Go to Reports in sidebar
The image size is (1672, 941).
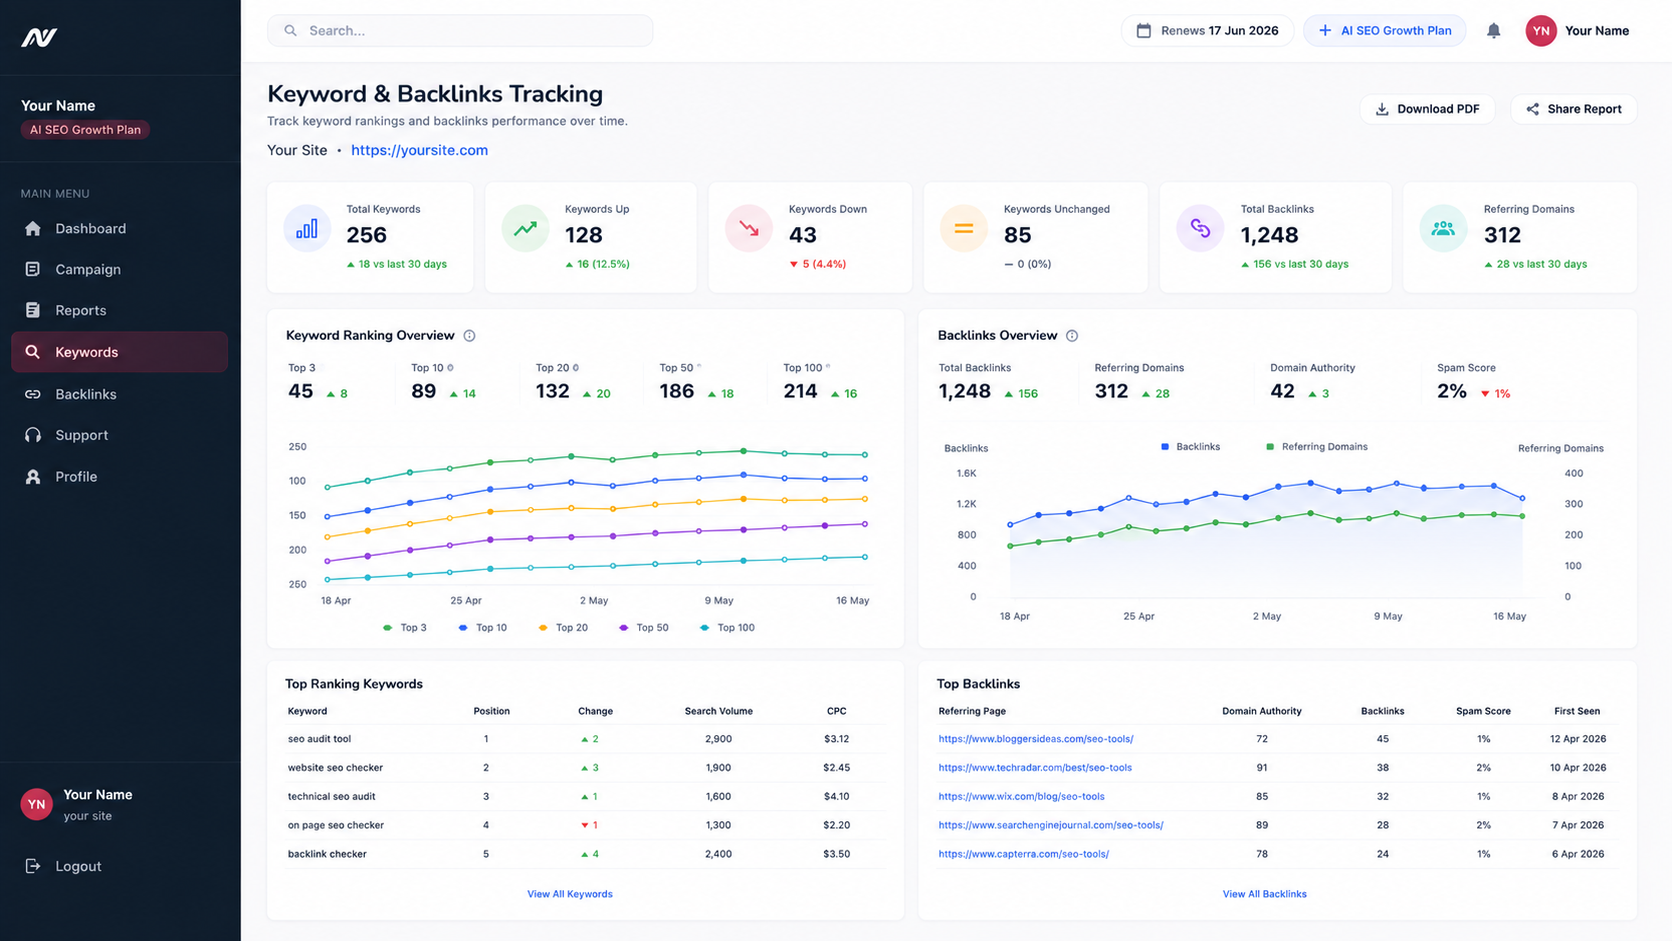[x=120, y=311]
